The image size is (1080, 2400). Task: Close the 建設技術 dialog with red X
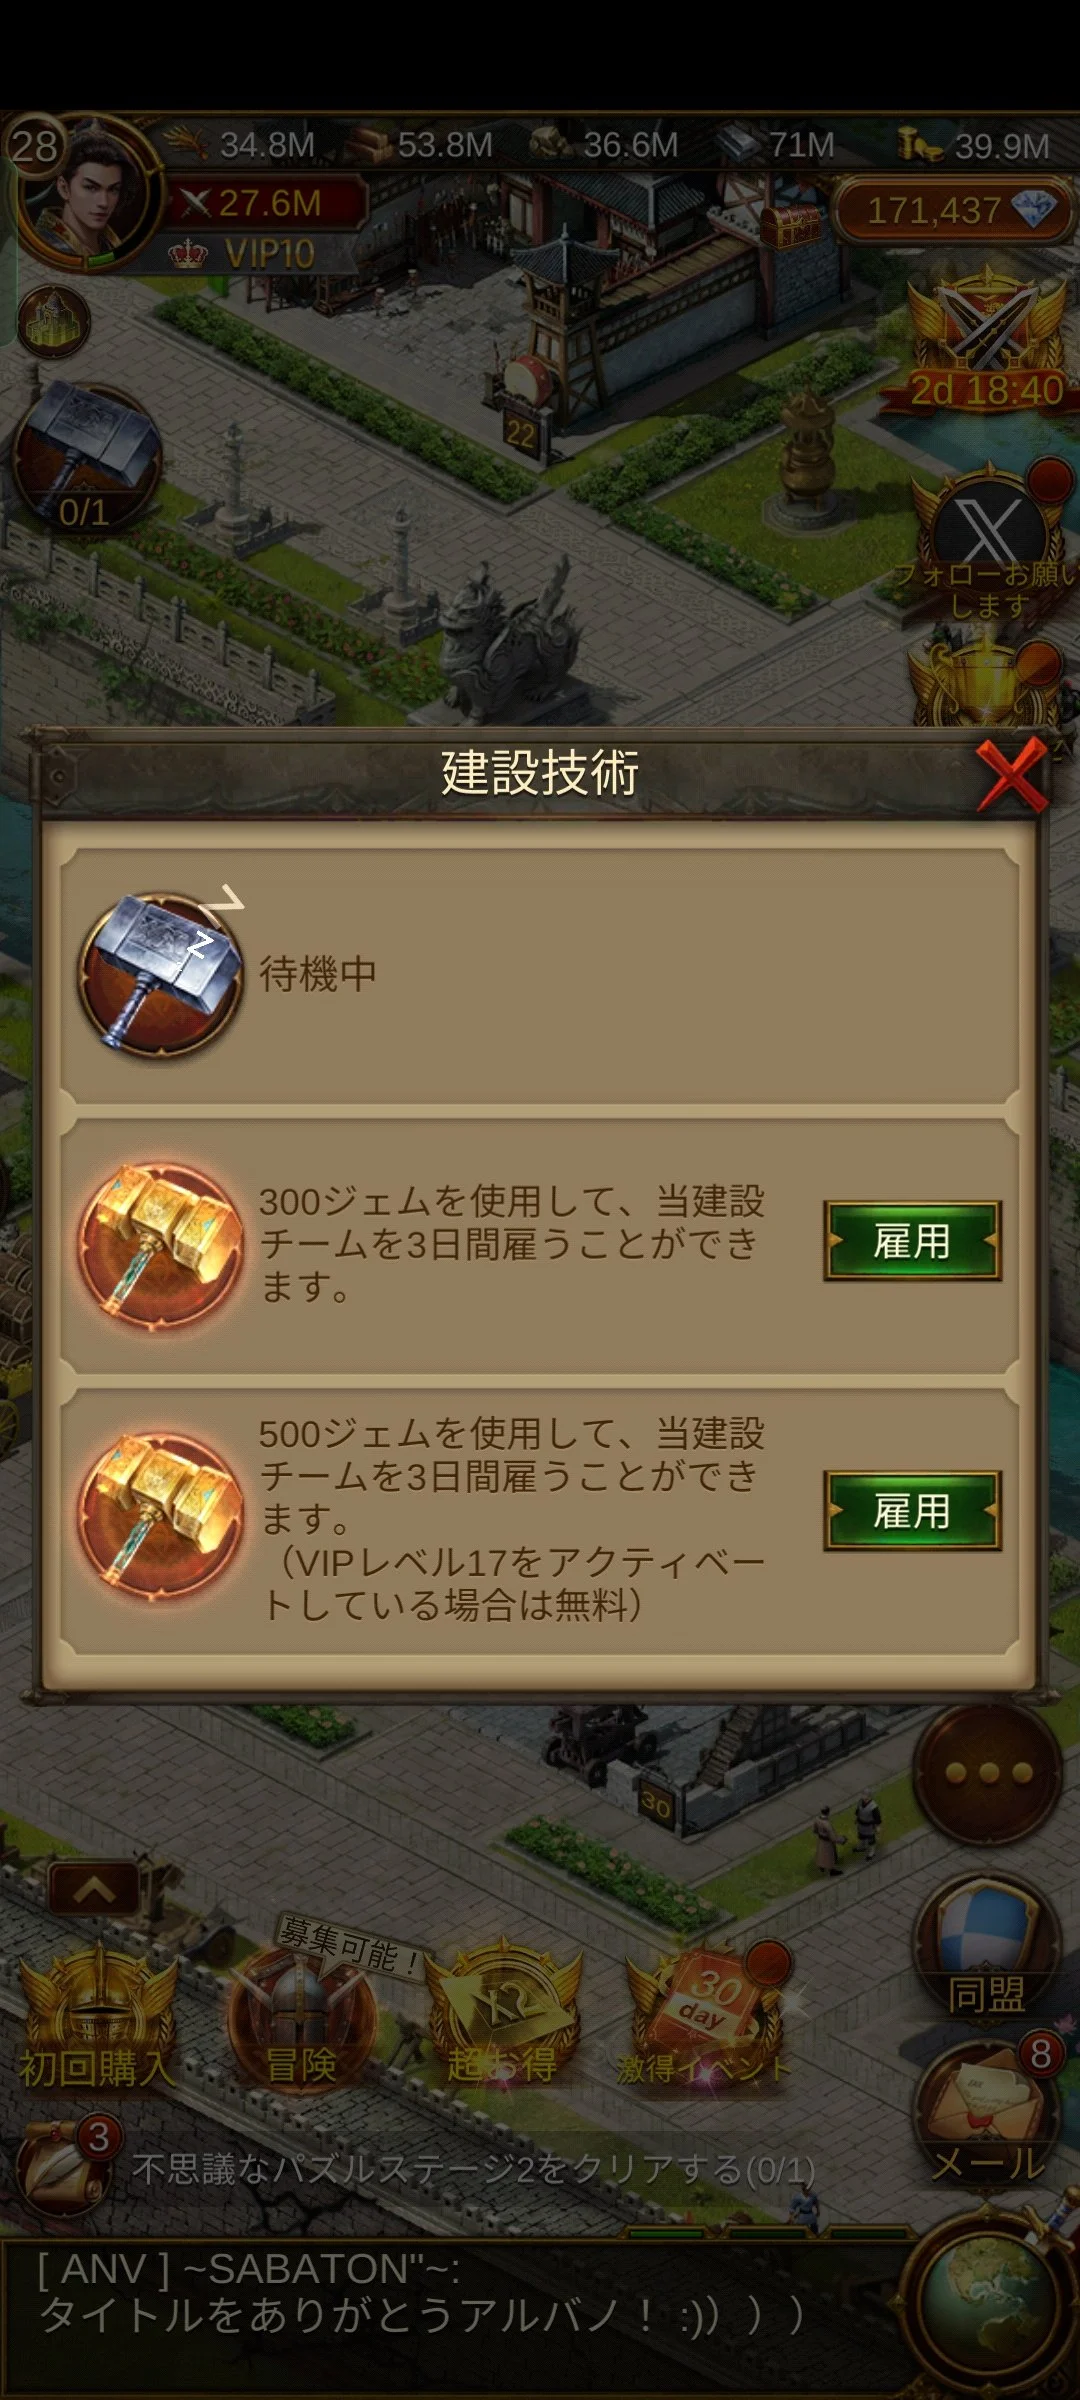pos(1012,775)
